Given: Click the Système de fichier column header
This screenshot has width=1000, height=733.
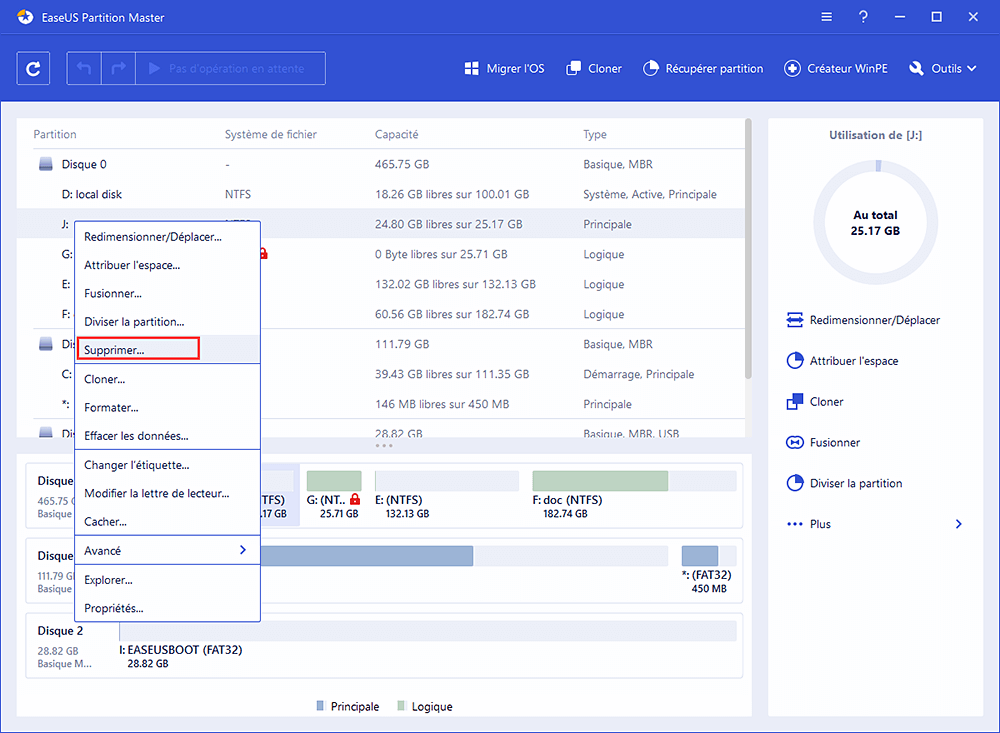Looking at the screenshot, I should (270, 135).
